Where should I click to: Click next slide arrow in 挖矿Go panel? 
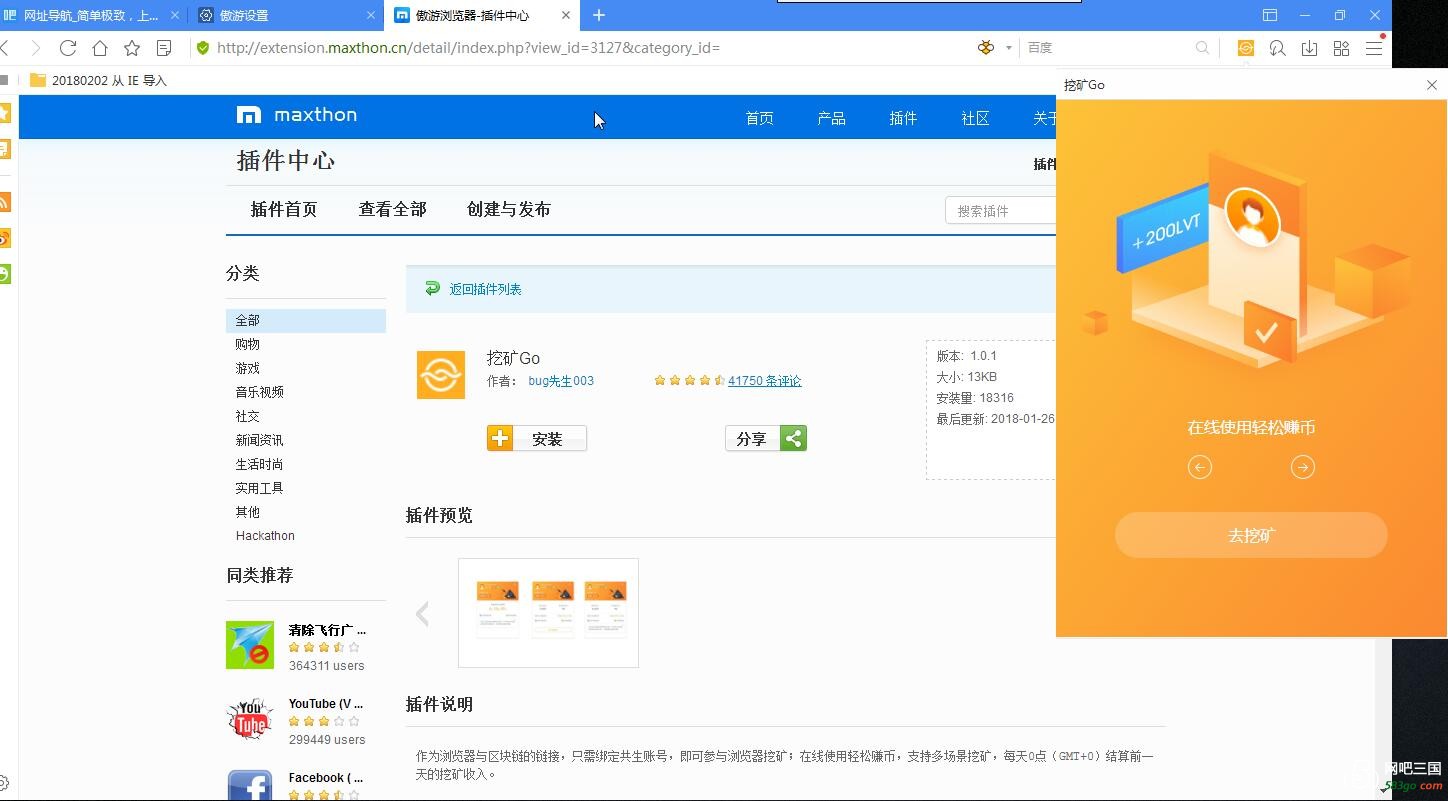click(1302, 467)
